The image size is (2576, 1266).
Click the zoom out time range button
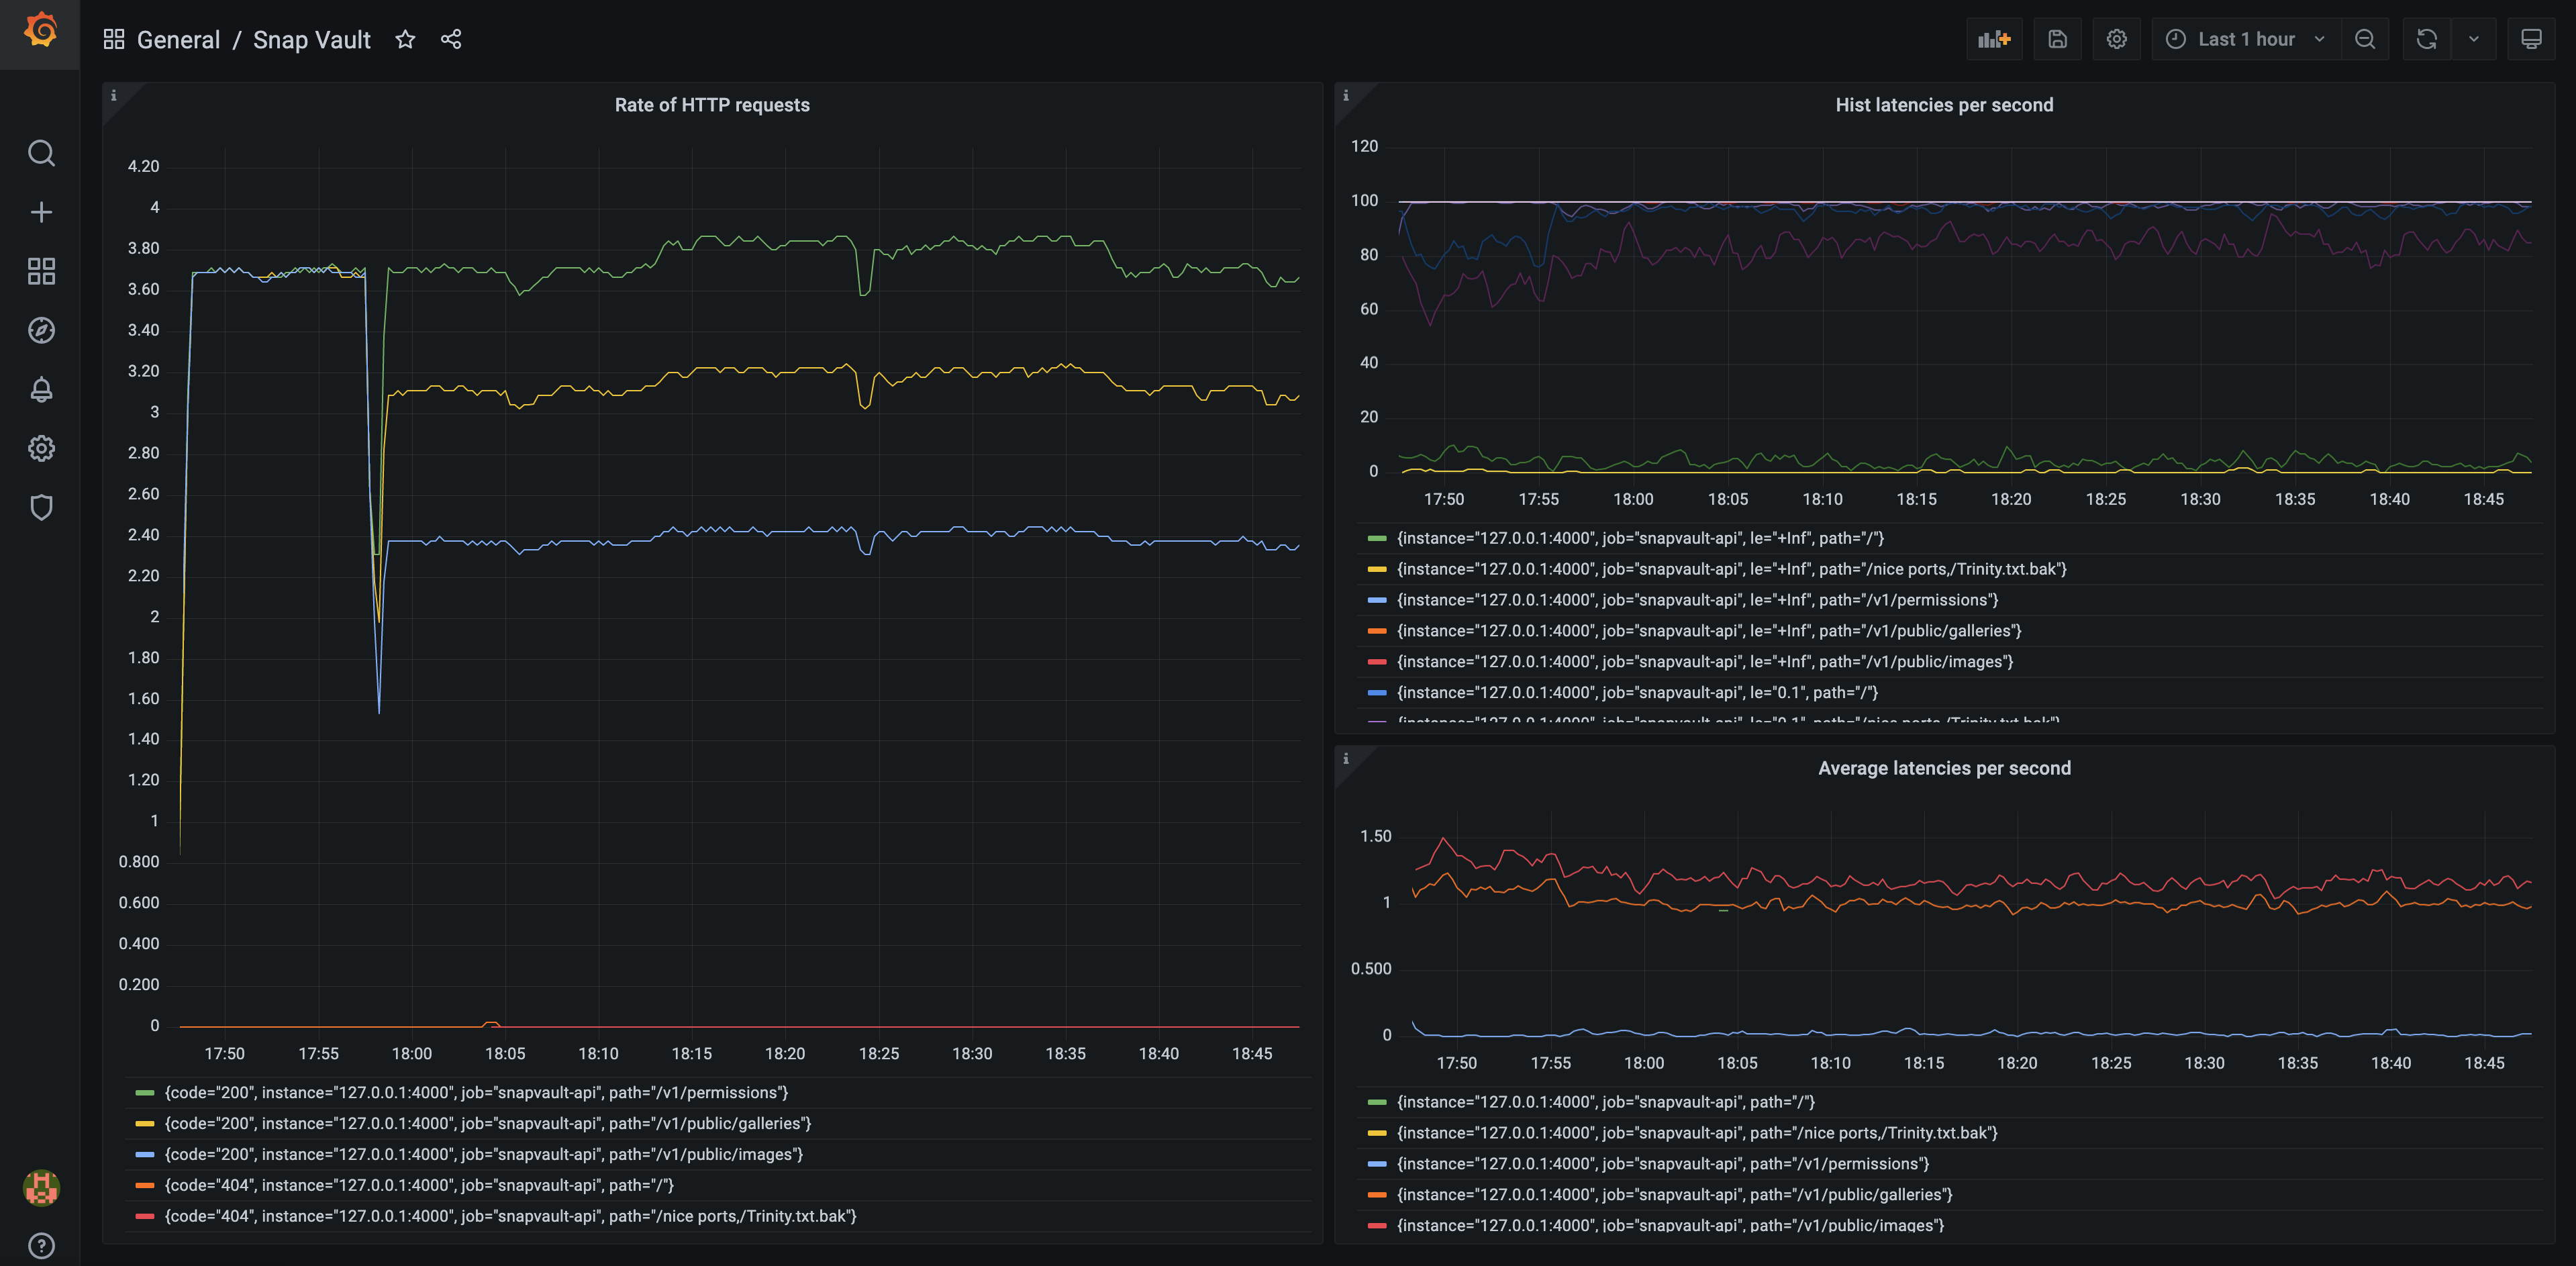tap(2364, 39)
